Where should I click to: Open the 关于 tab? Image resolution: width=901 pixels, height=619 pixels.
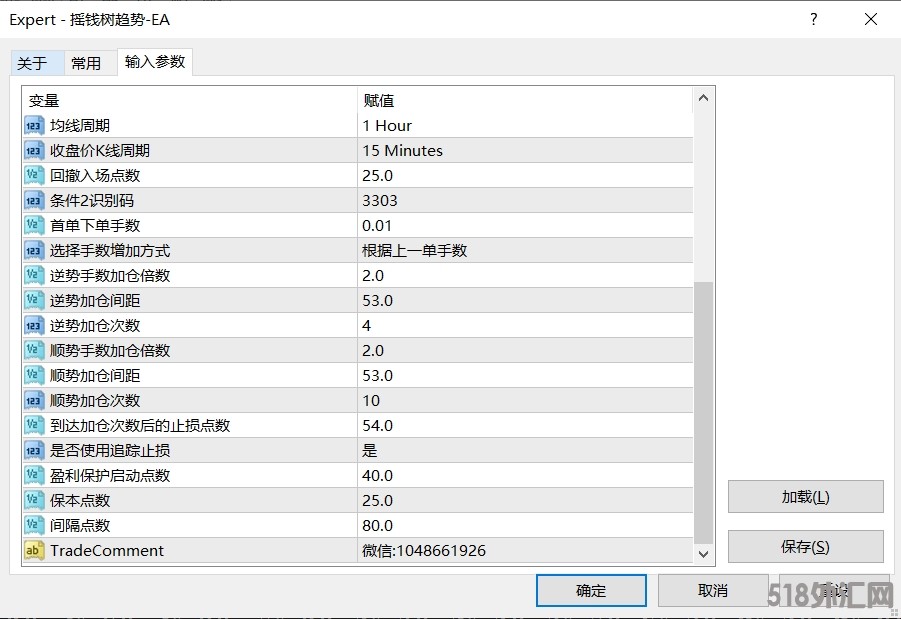37,63
